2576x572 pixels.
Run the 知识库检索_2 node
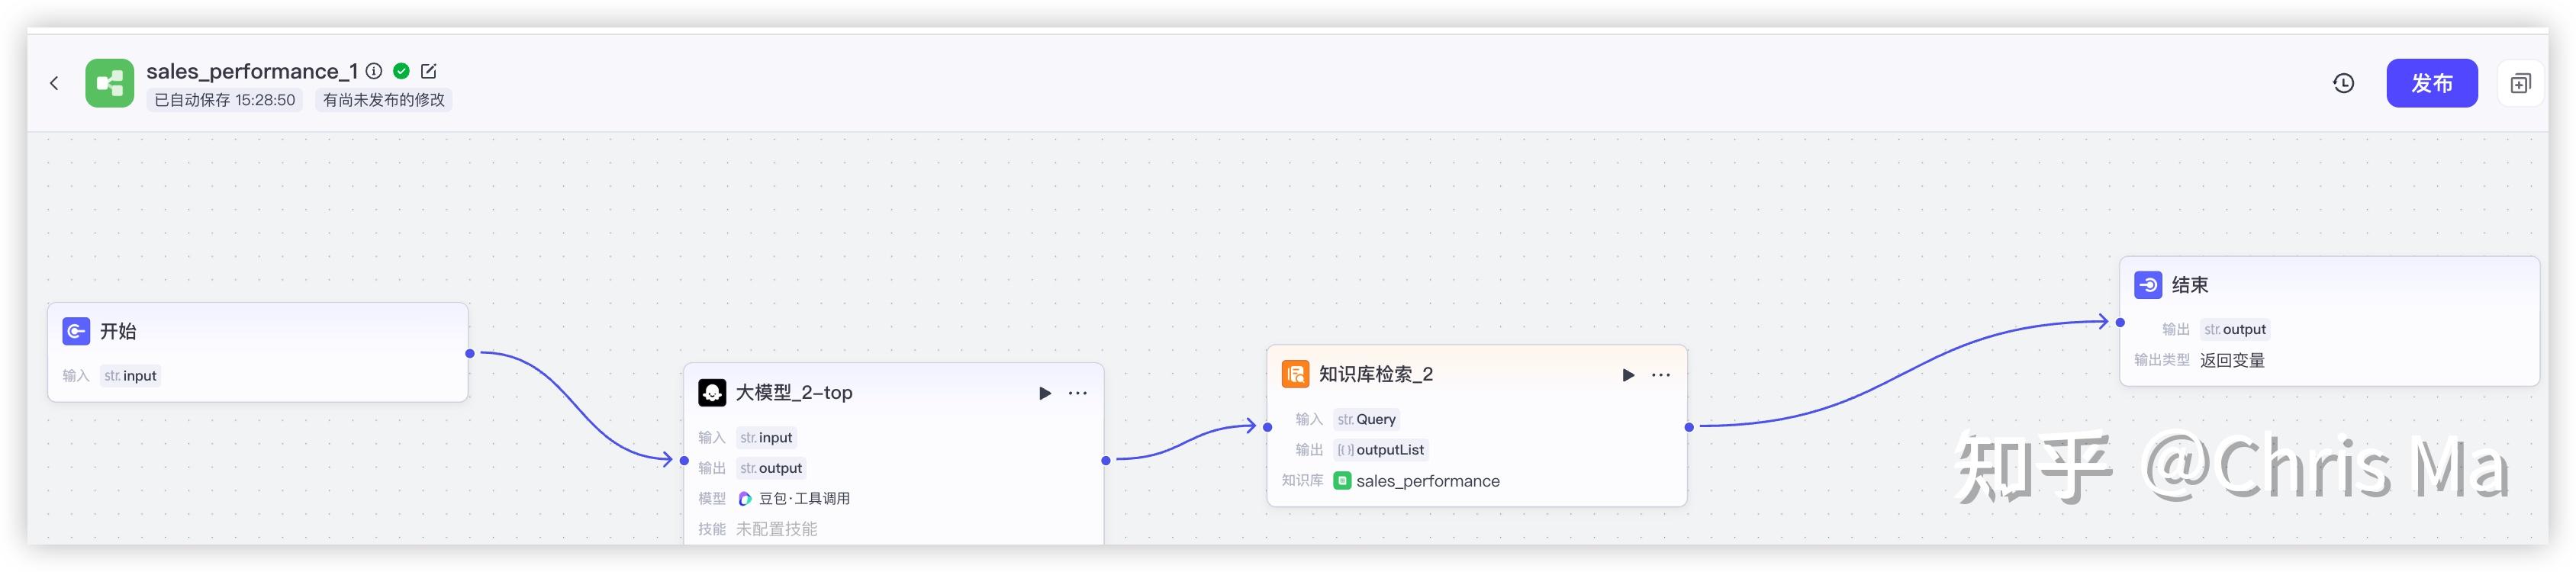(1628, 375)
